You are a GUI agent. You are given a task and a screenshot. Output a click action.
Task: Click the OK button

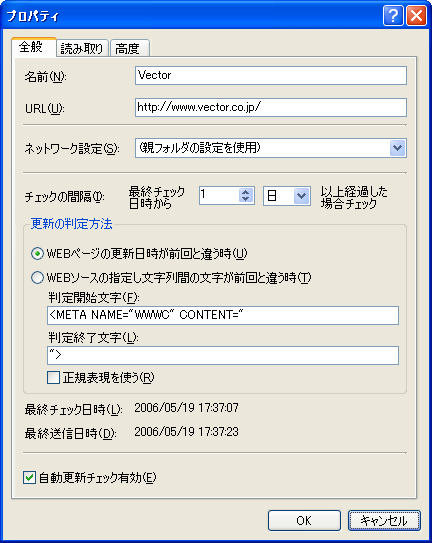[x=304, y=520]
